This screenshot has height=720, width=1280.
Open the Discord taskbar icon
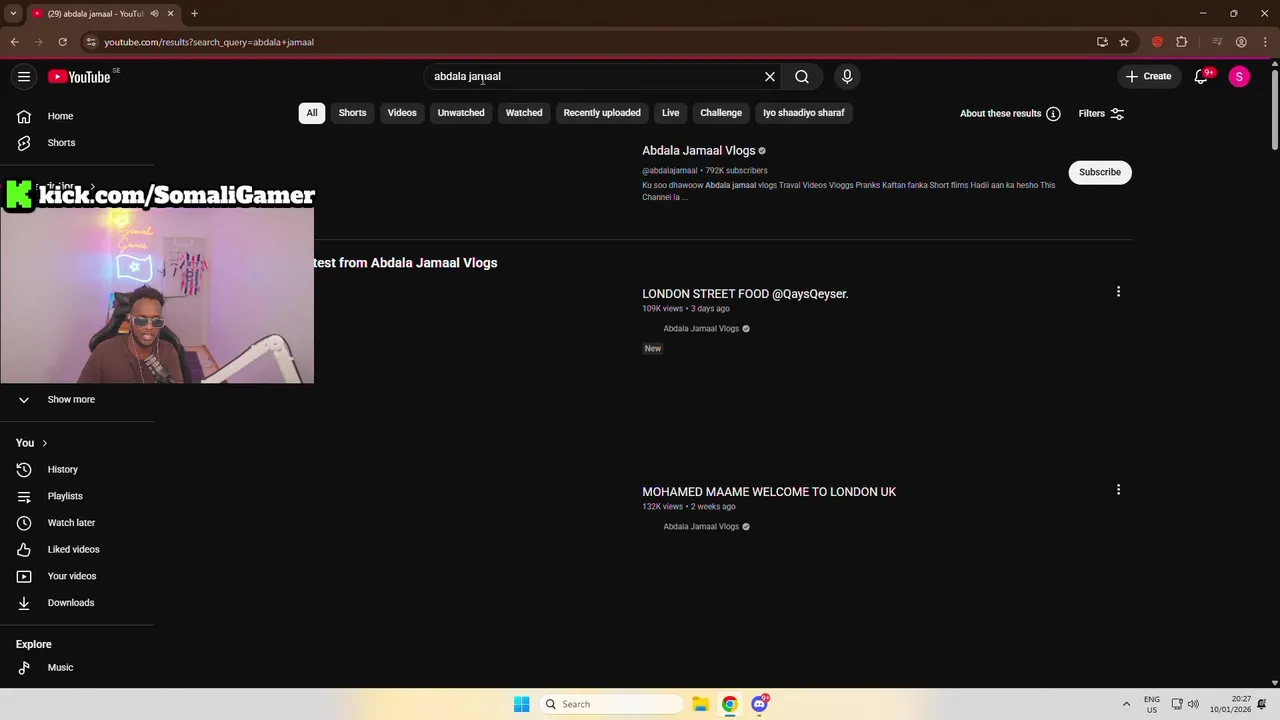click(759, 704)
